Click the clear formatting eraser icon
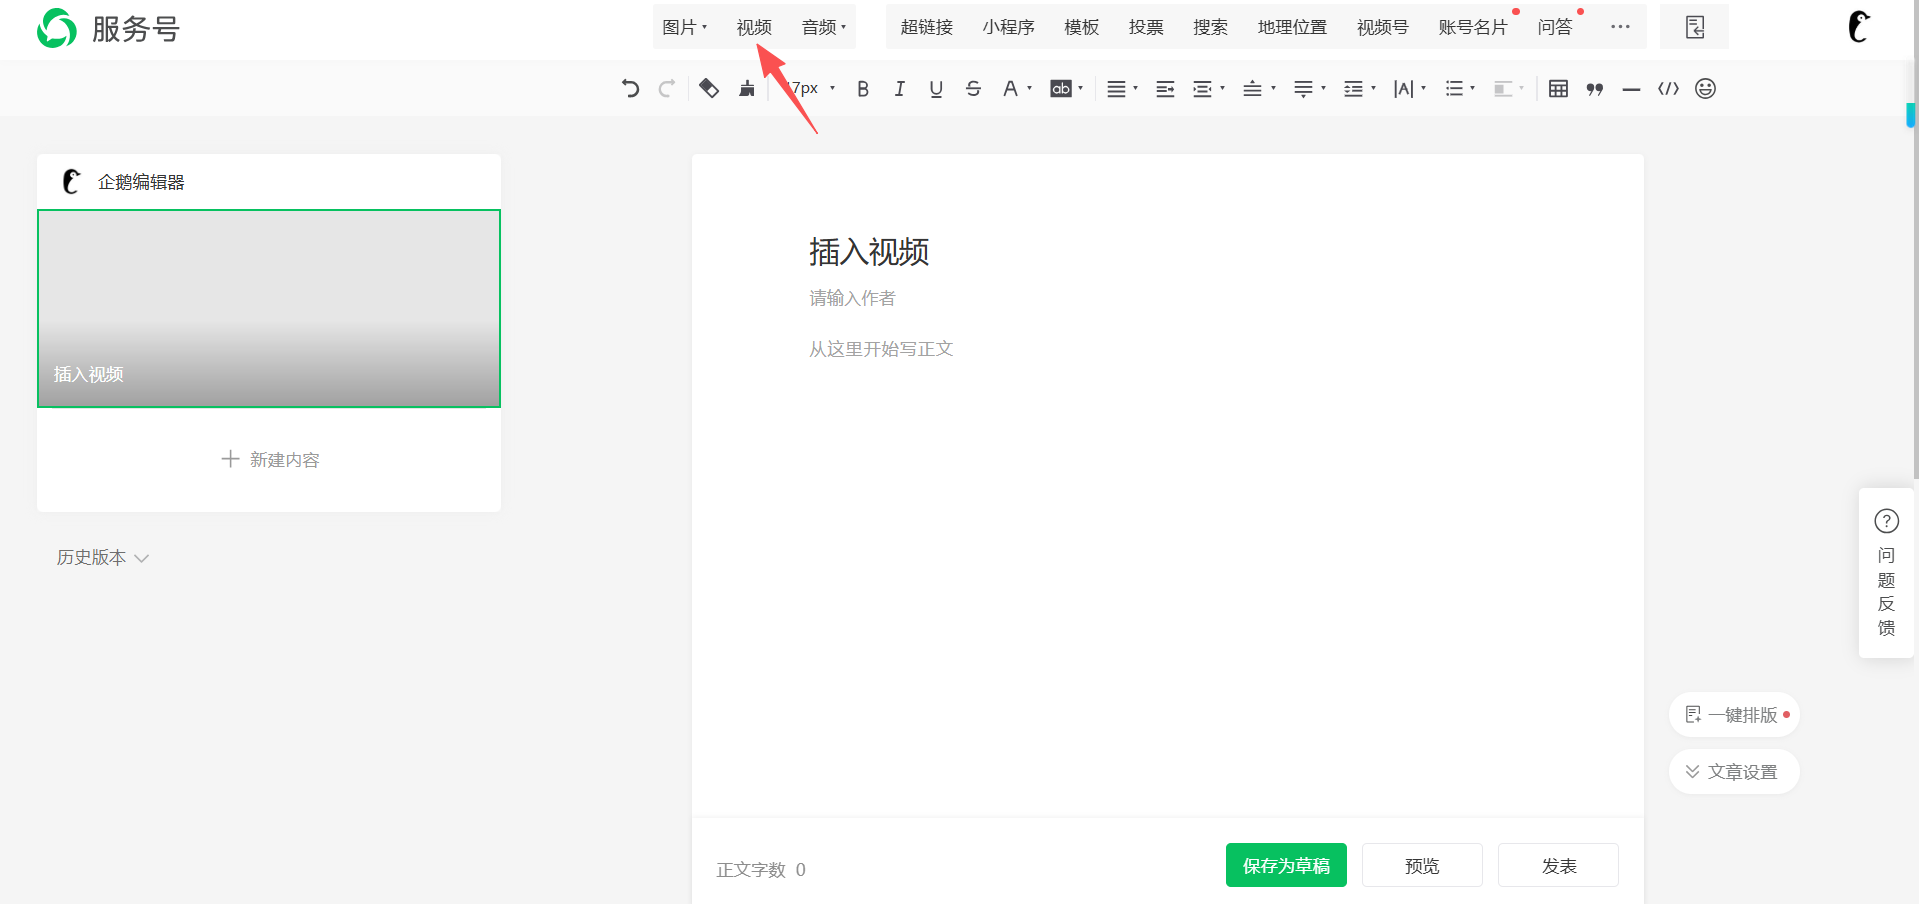This screenshot has height=904, width=1919. pyautogui.click(x=709, y=89)
